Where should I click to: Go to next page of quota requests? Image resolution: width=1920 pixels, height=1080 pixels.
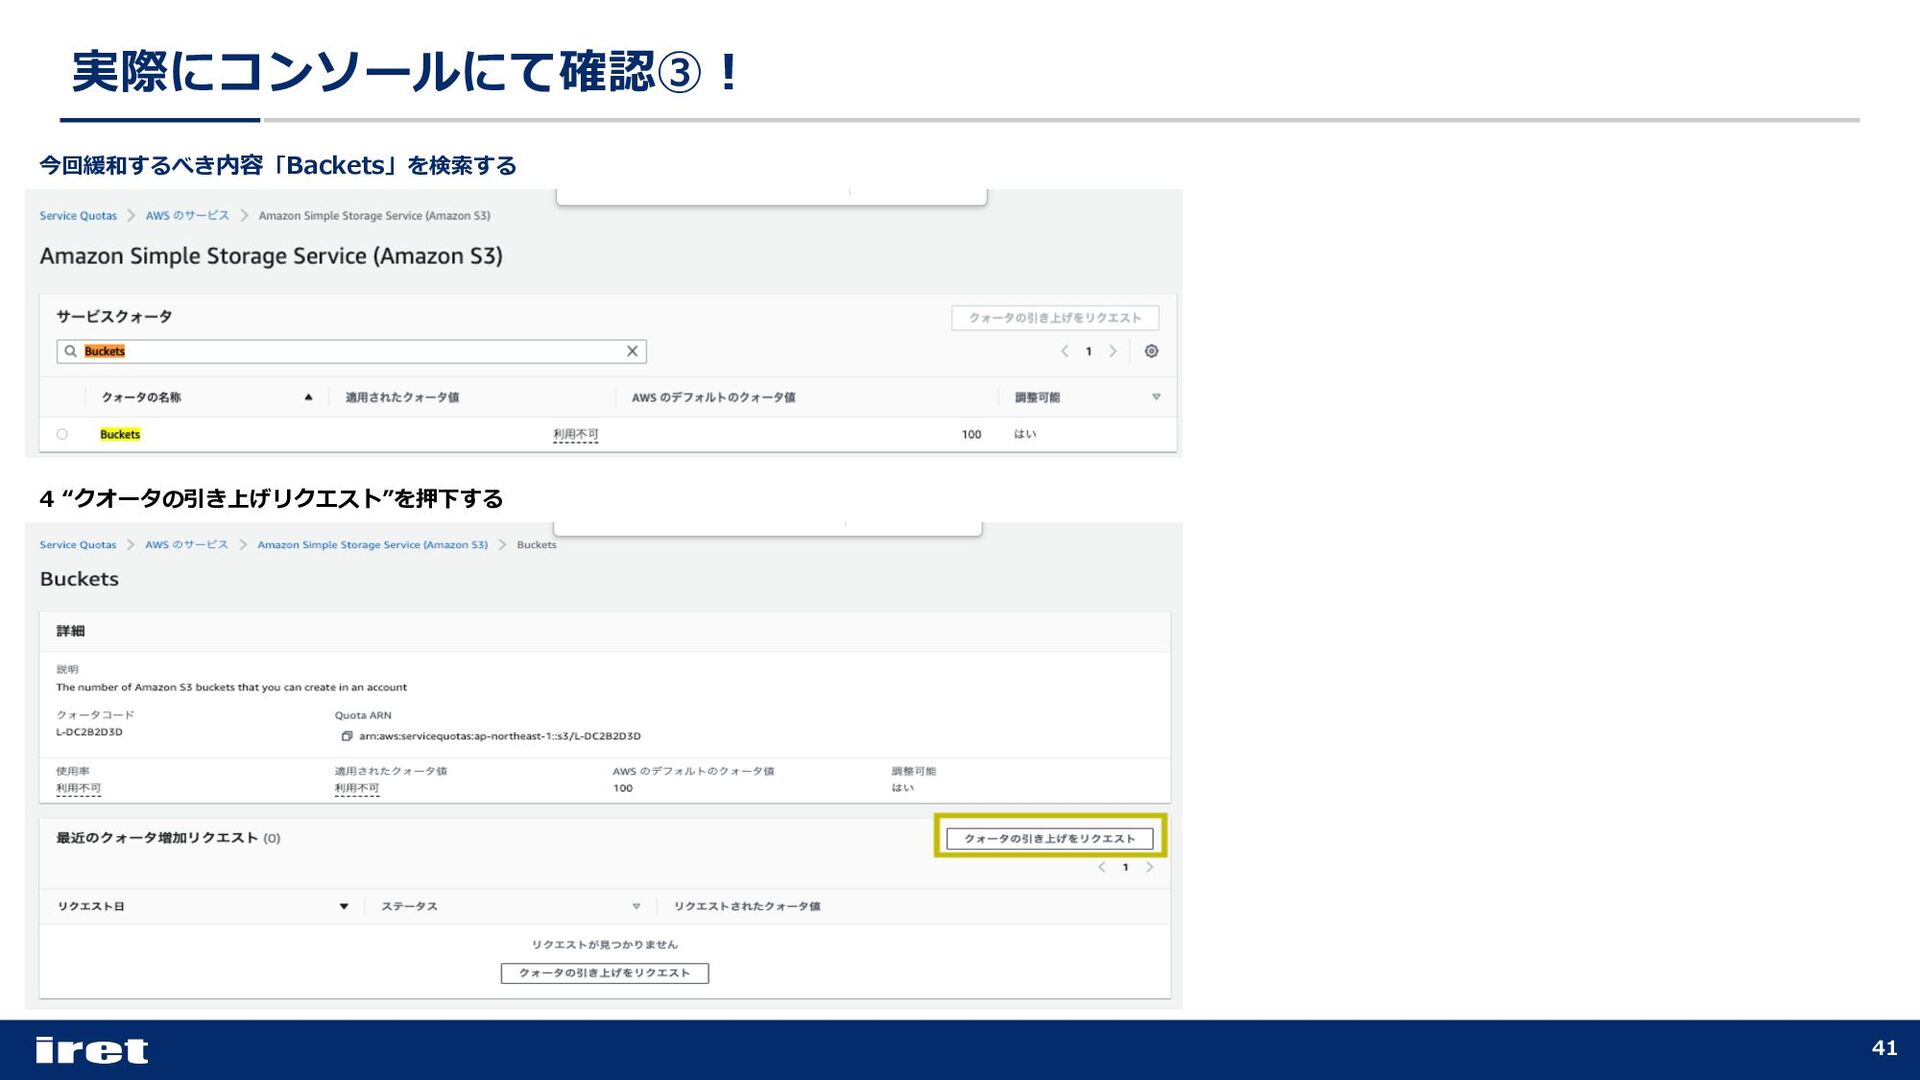point(1150,867)
